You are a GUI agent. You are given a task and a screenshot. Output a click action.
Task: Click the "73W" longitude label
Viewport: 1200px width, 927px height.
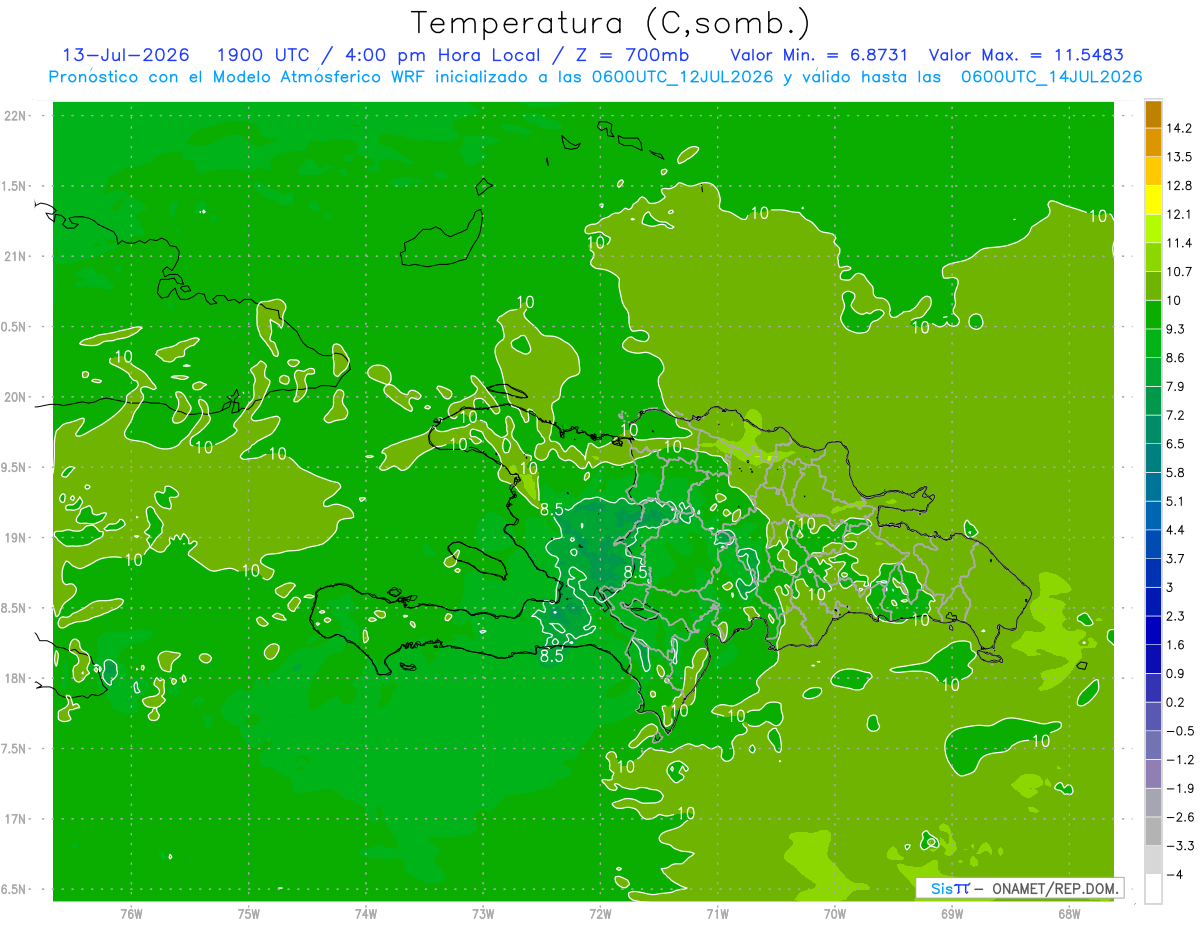pyautogui.click(x=483, y=914)
